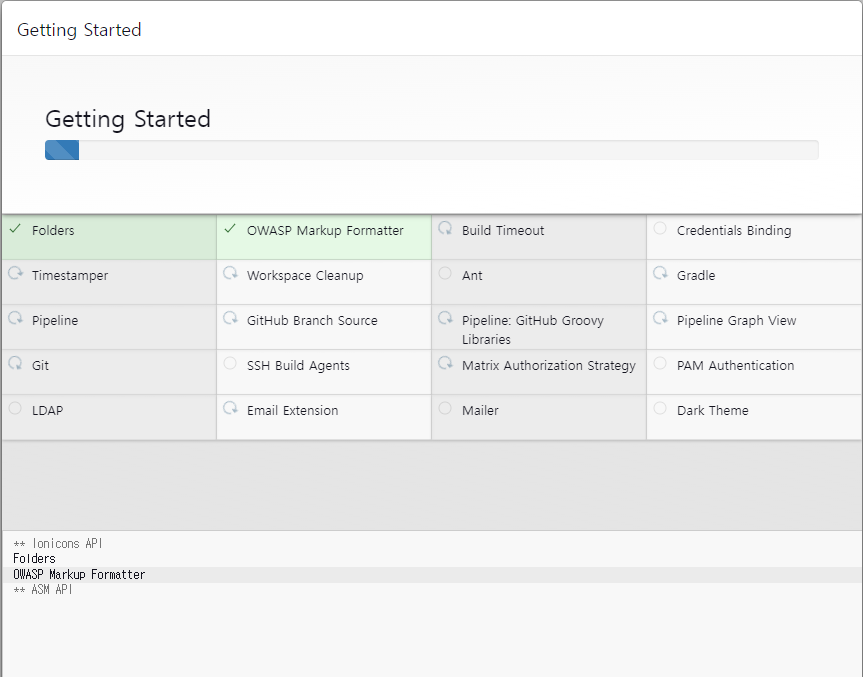Screen dimensions: 863x677
Task: Select the Pipeline: GitHub Groovy Libraries name
Action: tap(533, 330)
